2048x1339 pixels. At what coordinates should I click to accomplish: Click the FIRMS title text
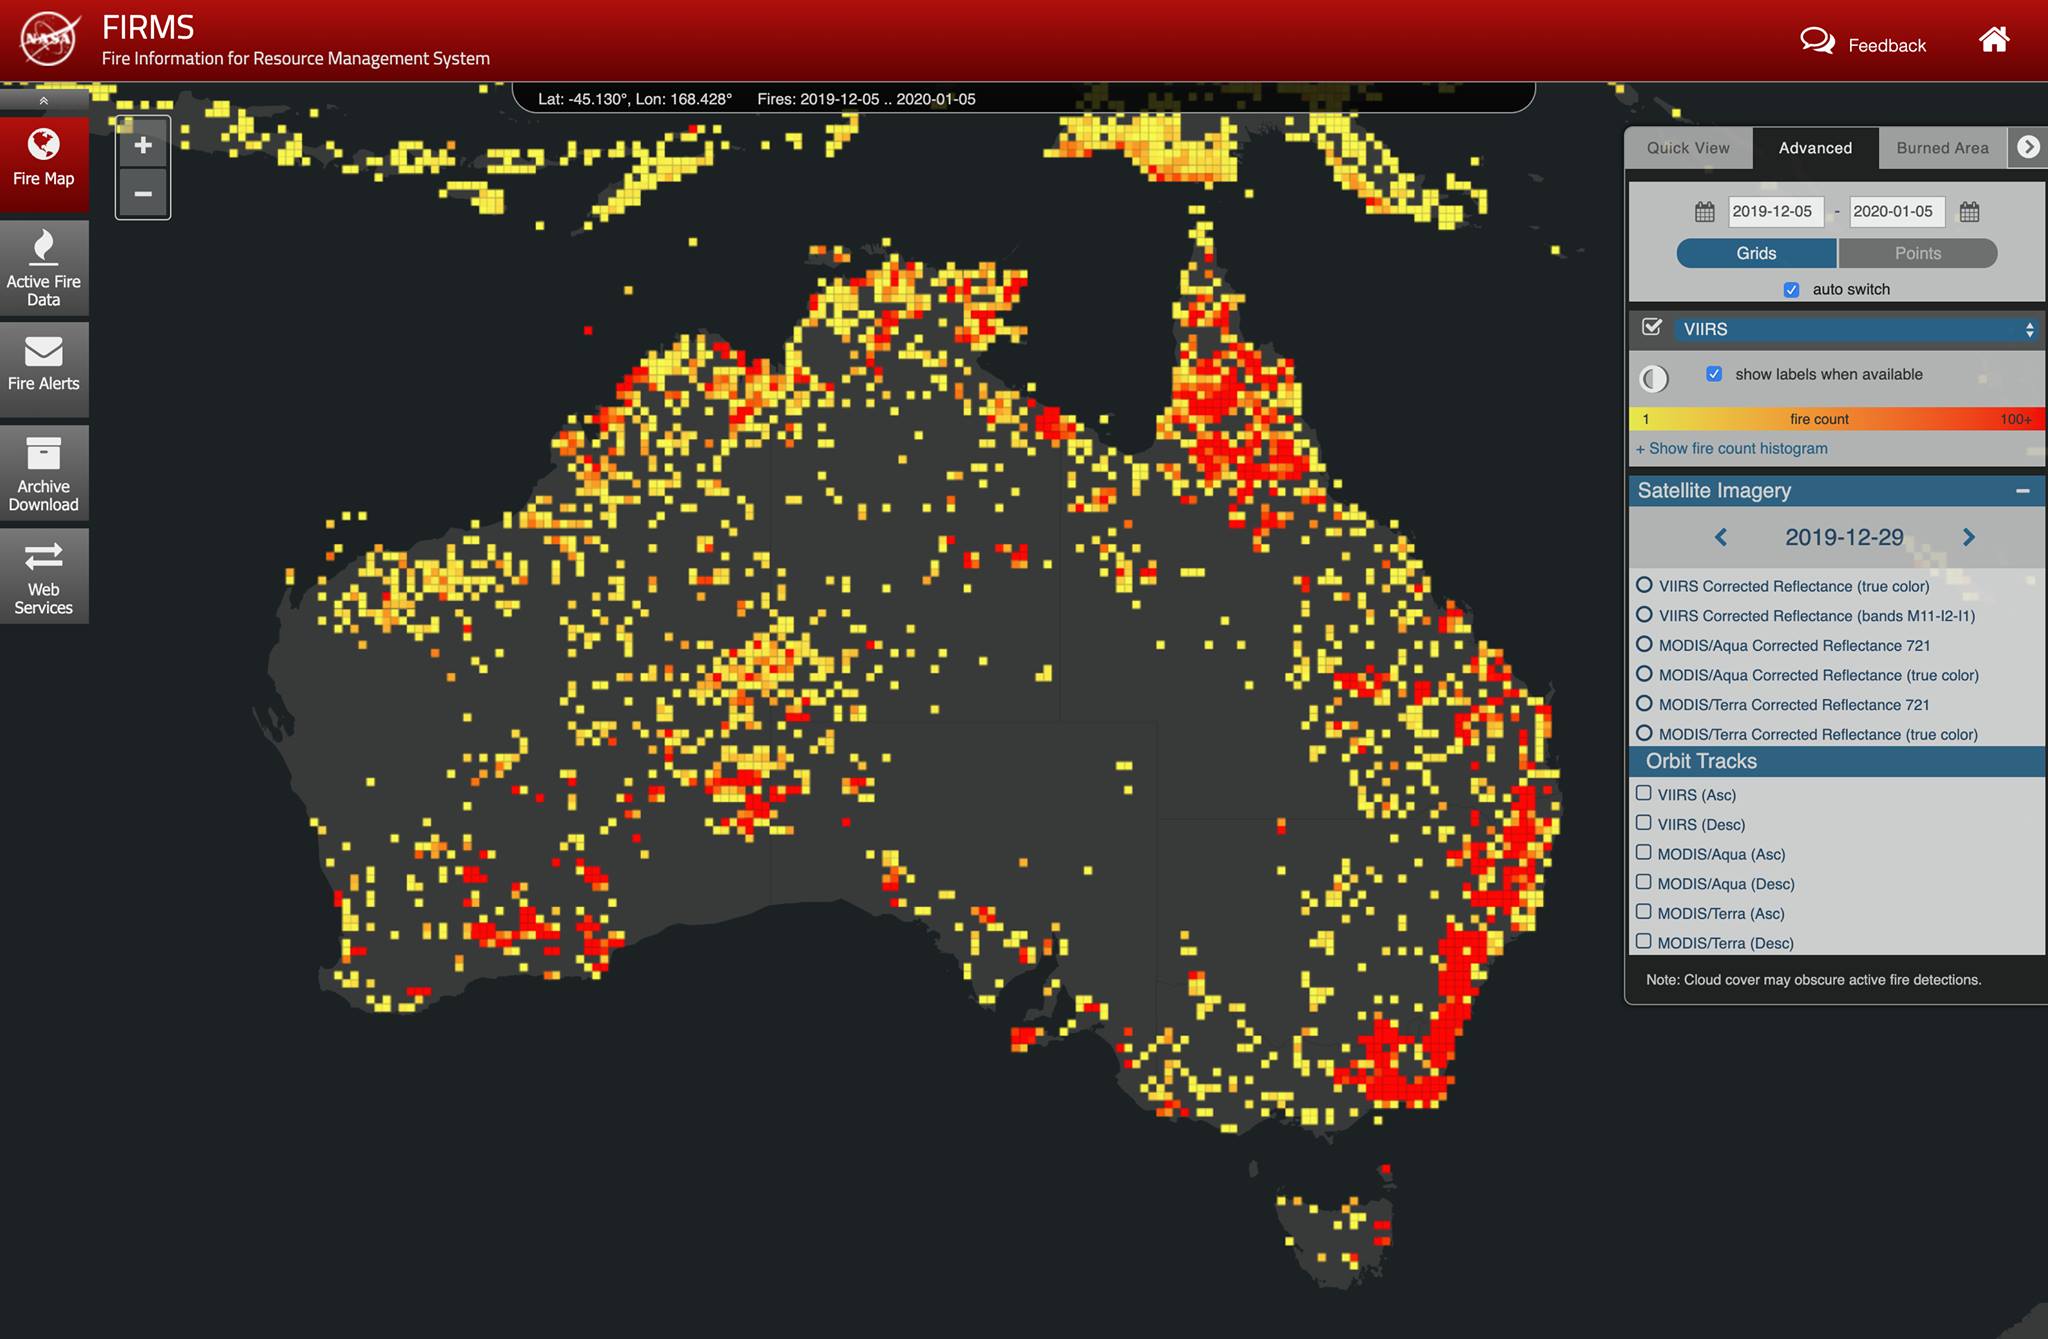[148, 27]
